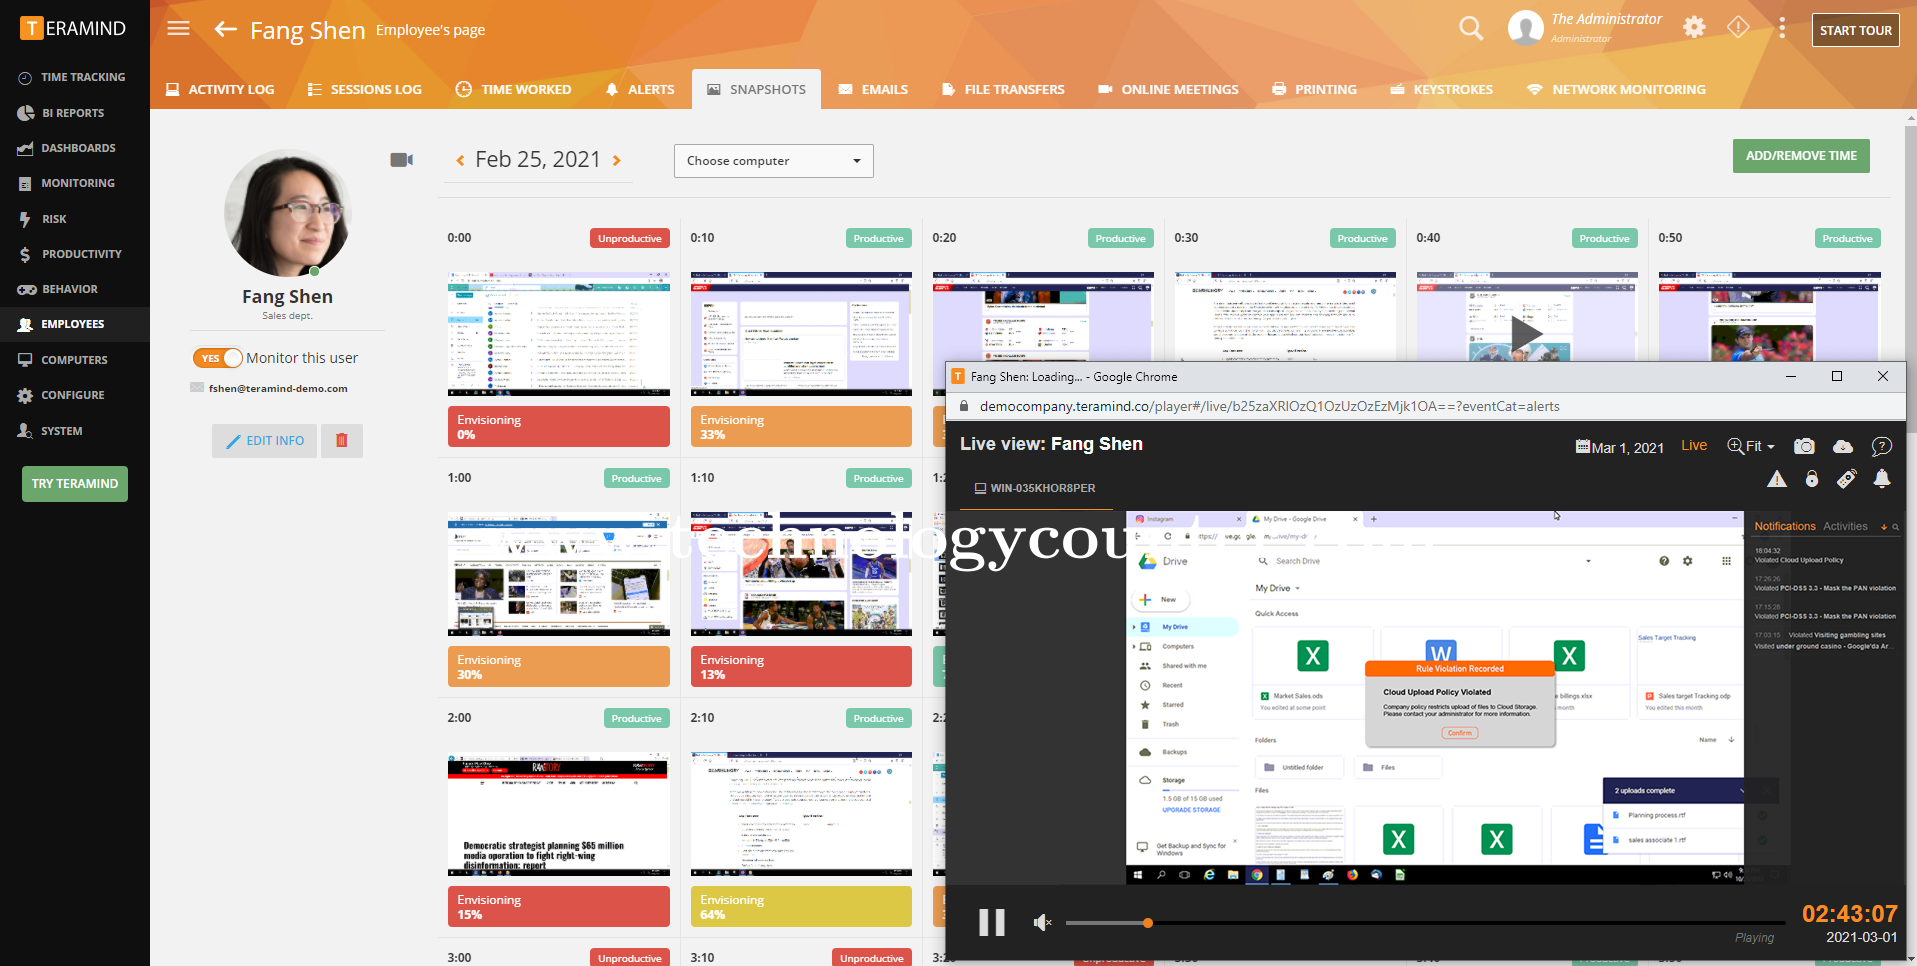Click the video camera icon near profile photo

pyautogui.click(x=401, y=160)
